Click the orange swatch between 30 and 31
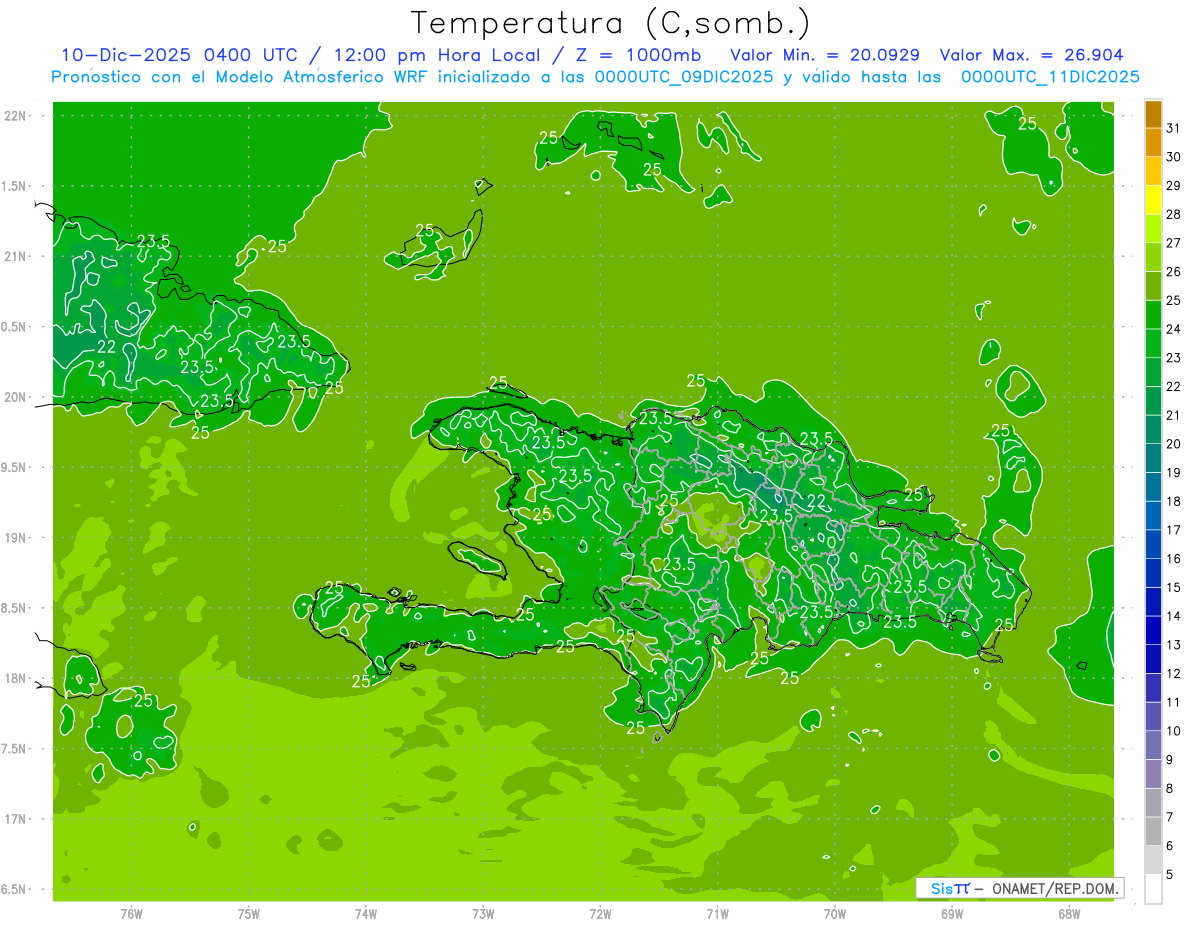Image resolution: width=1200 pixels, height=927 pixels. click(1153, 143)
